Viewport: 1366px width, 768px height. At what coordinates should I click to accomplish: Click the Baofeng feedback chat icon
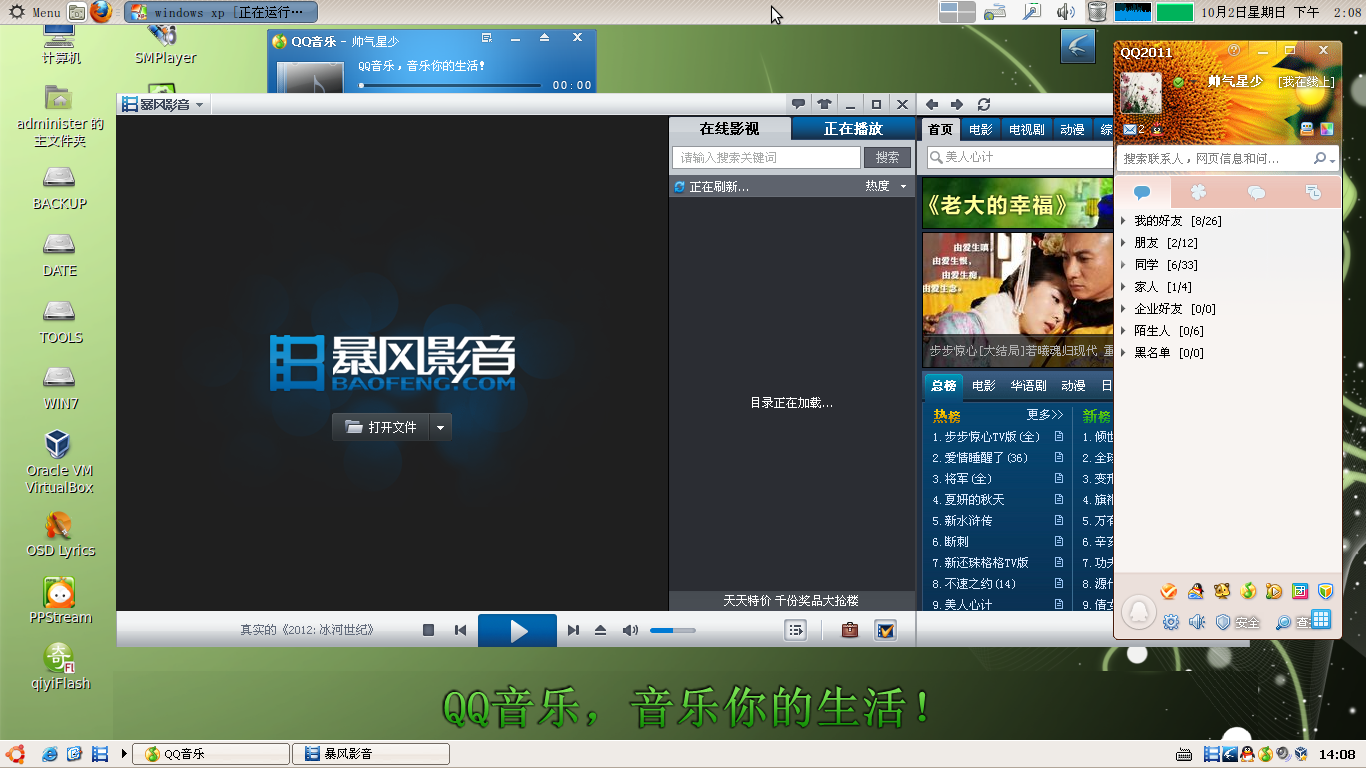coord(798,104)
